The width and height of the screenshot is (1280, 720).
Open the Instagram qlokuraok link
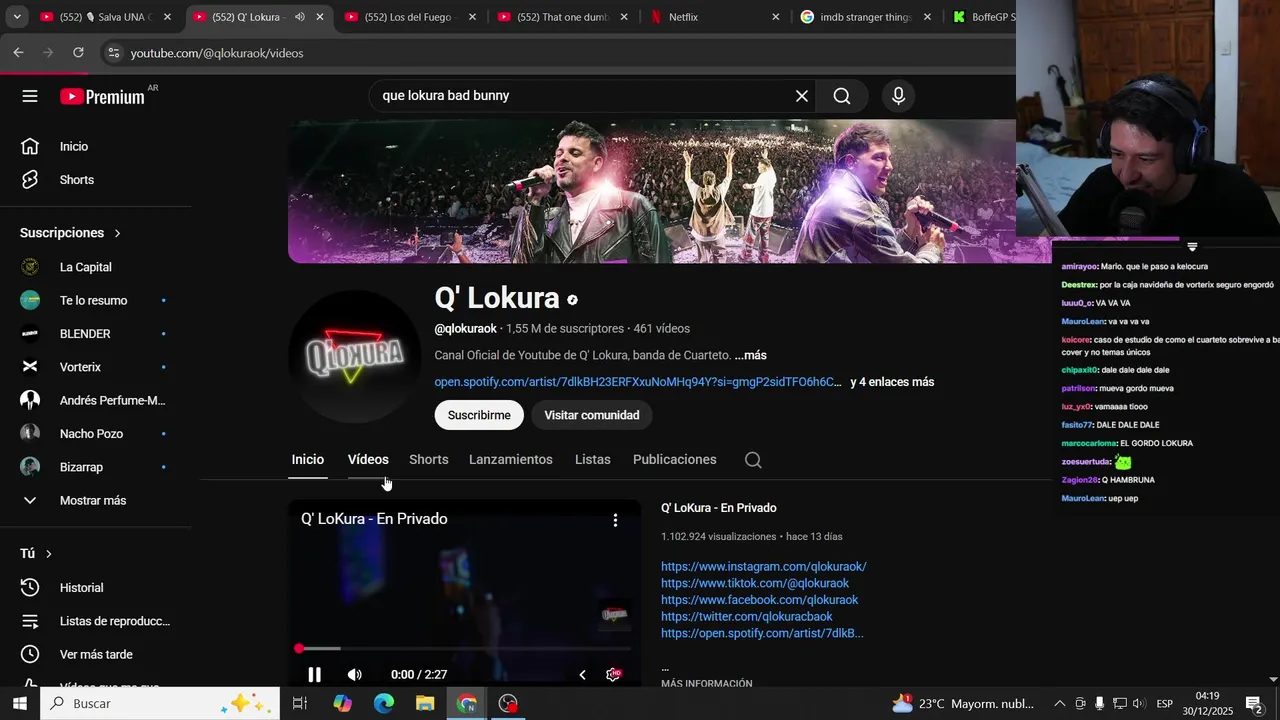[x=764, y=567]
